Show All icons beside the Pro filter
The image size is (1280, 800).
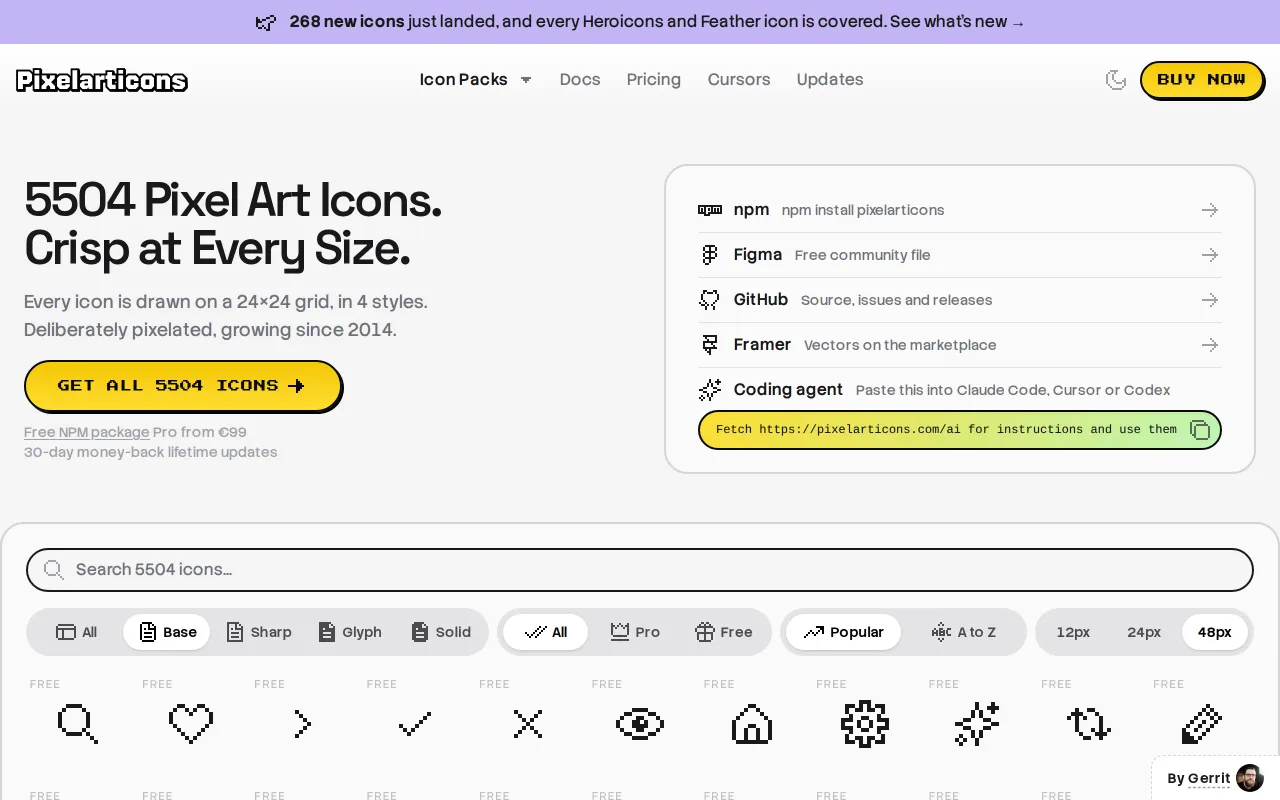click(546, 632)
